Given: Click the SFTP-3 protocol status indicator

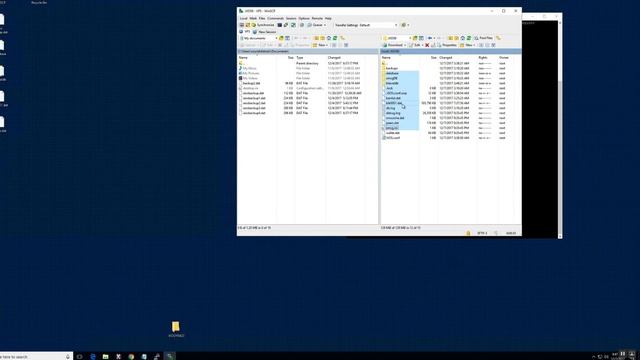Looking at the screenshot, I should (482, 233).
